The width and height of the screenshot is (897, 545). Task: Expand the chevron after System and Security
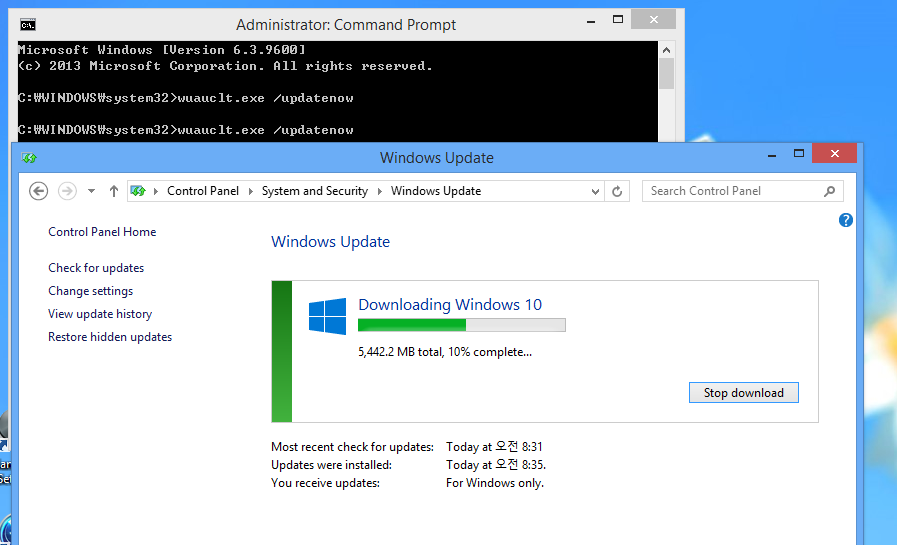tap(380, 191)
